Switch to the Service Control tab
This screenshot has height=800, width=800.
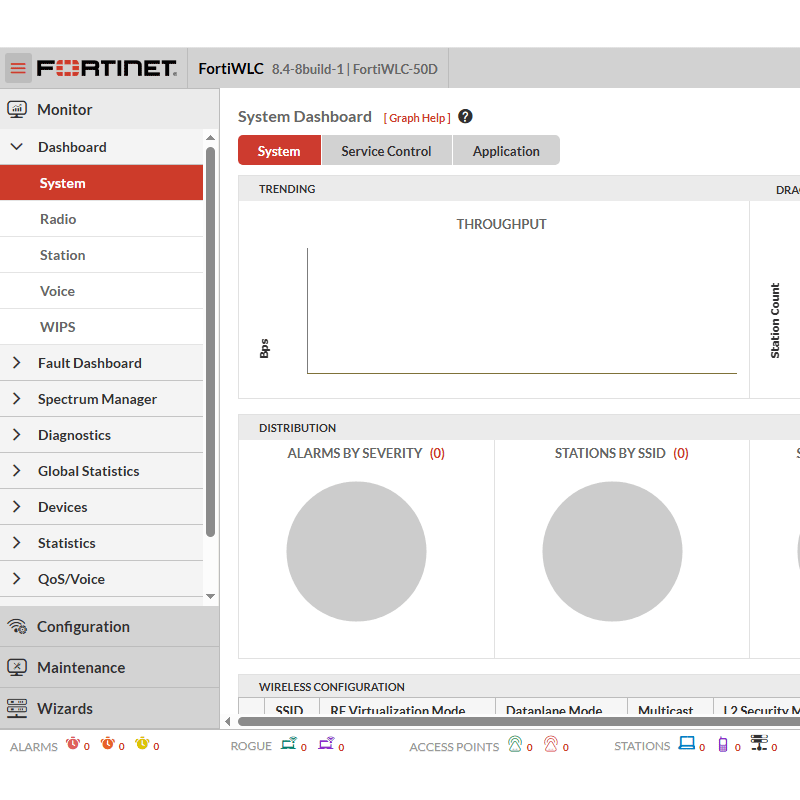click(386, 151)
